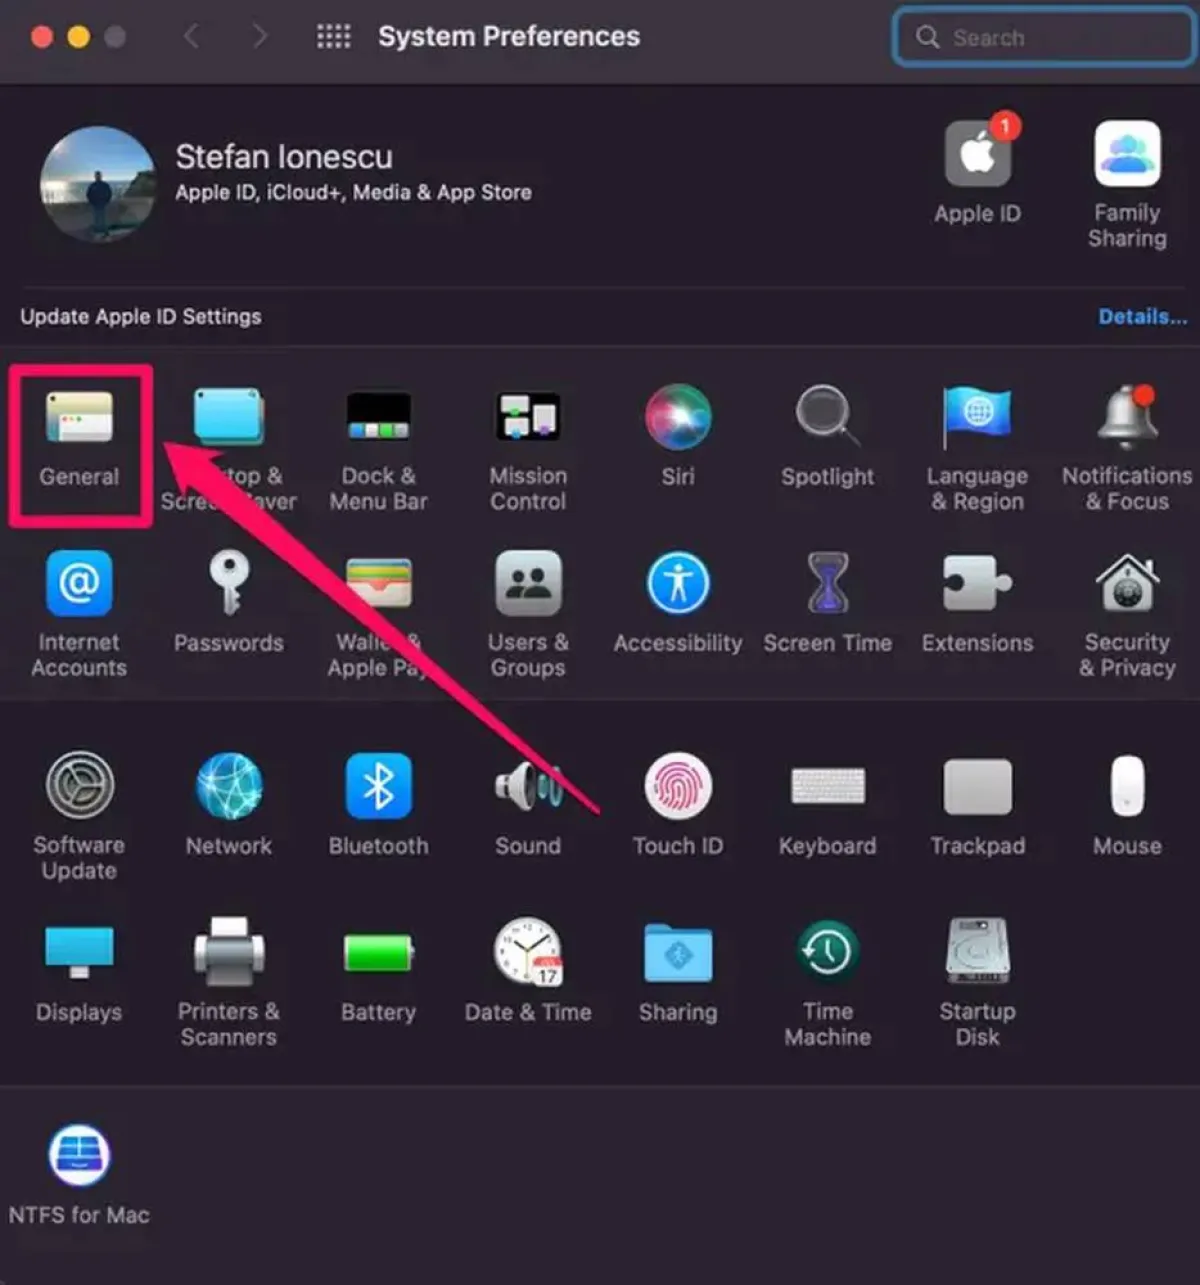Click the back navigation arrow
Screen dimensions: 1200x1285
(x=192, y=37)
